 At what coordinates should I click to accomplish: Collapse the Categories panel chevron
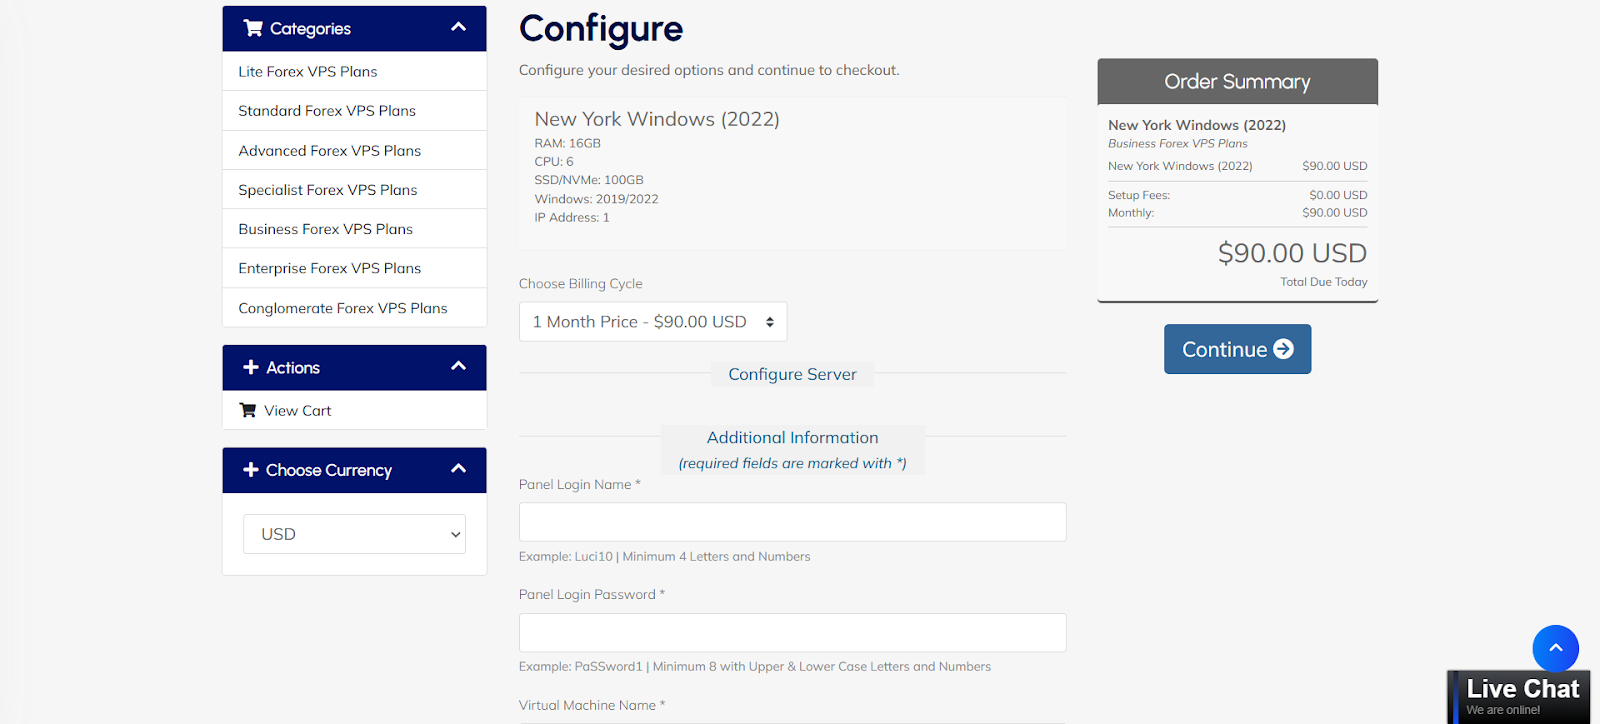pos(459,27)
